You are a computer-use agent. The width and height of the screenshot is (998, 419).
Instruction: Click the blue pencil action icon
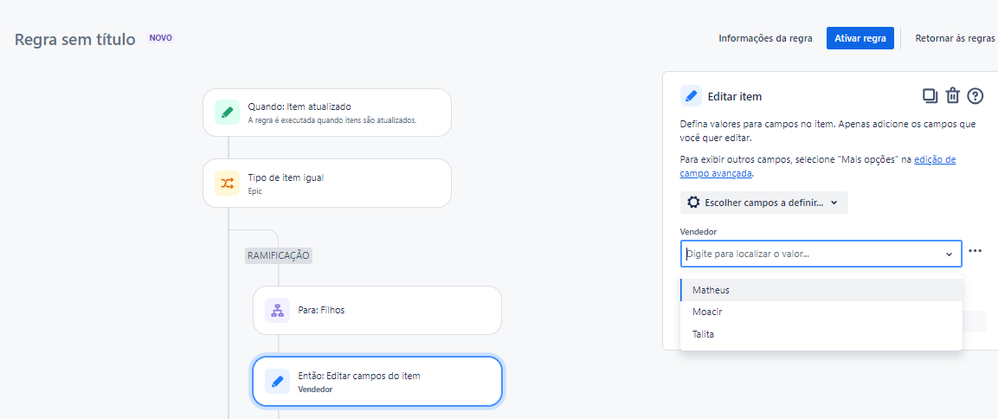[277, 381]
